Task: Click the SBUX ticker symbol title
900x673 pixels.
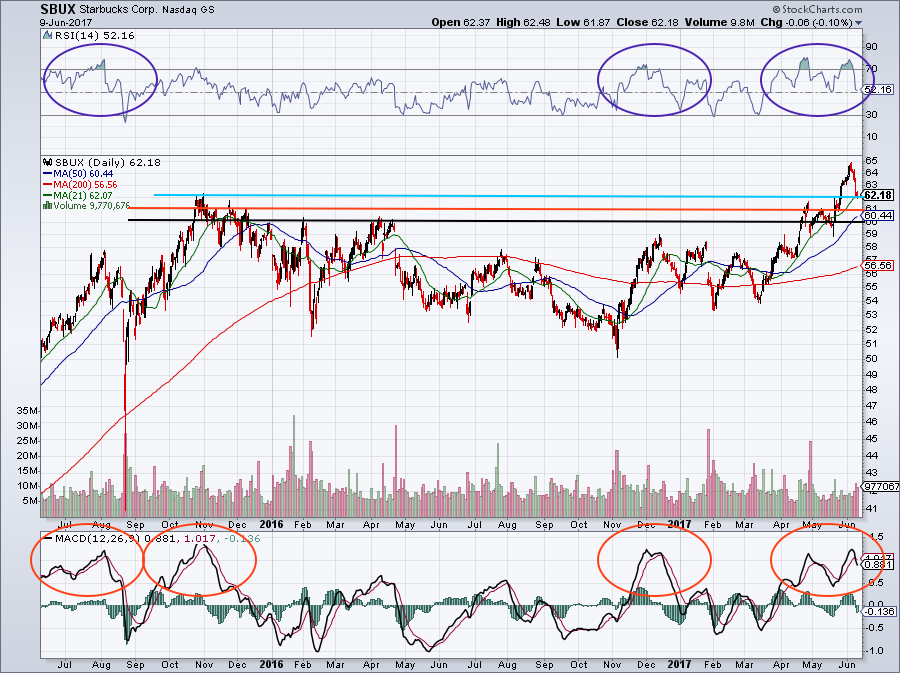Action: point(57,9)
